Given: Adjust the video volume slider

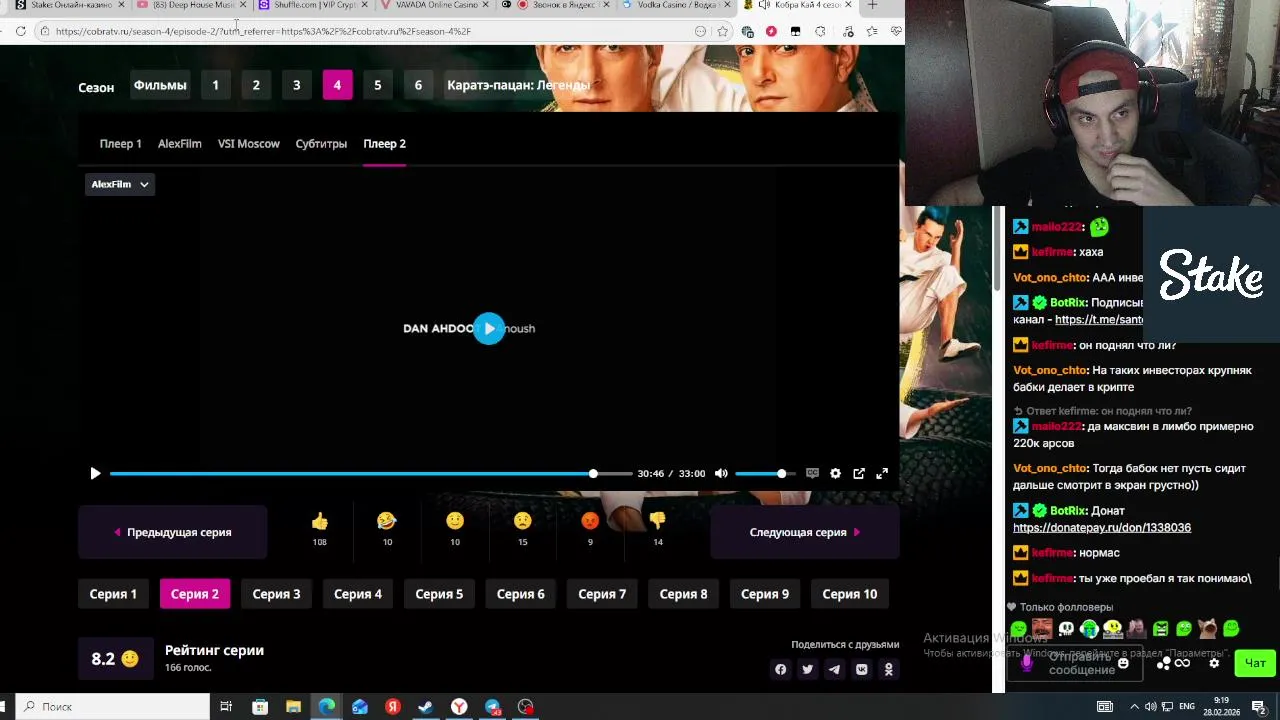Looking at the screenshot, I should pyautogui.click(x=765, y=473).
